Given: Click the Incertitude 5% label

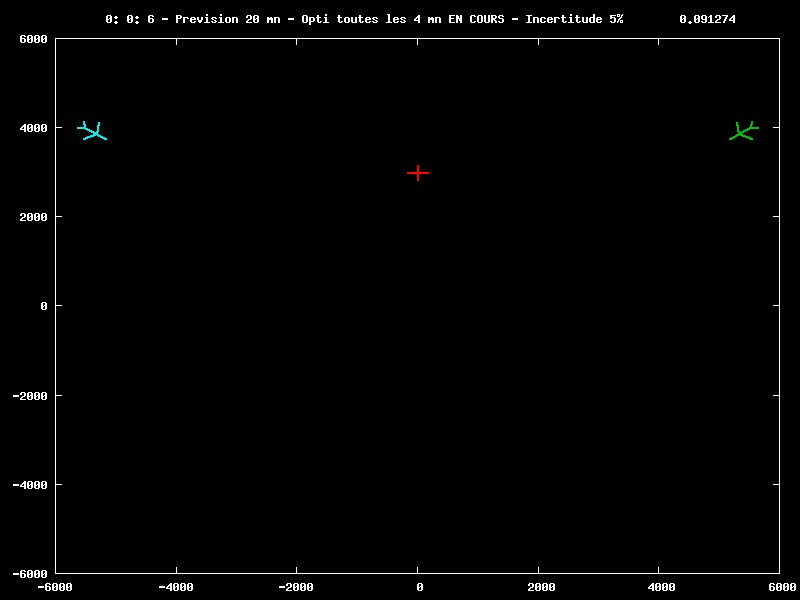Looking at the screenshot, I should [x=574, y=19].
